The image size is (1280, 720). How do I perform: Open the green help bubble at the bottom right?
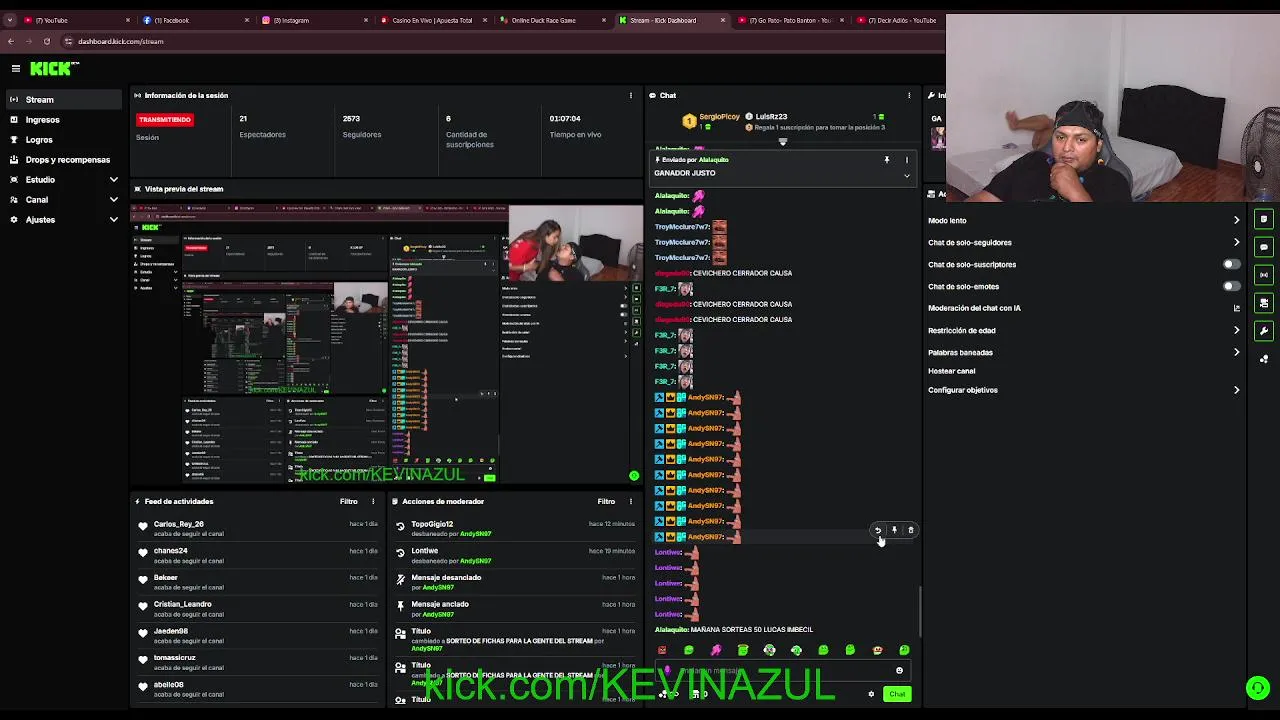(x=1258, y=687)
